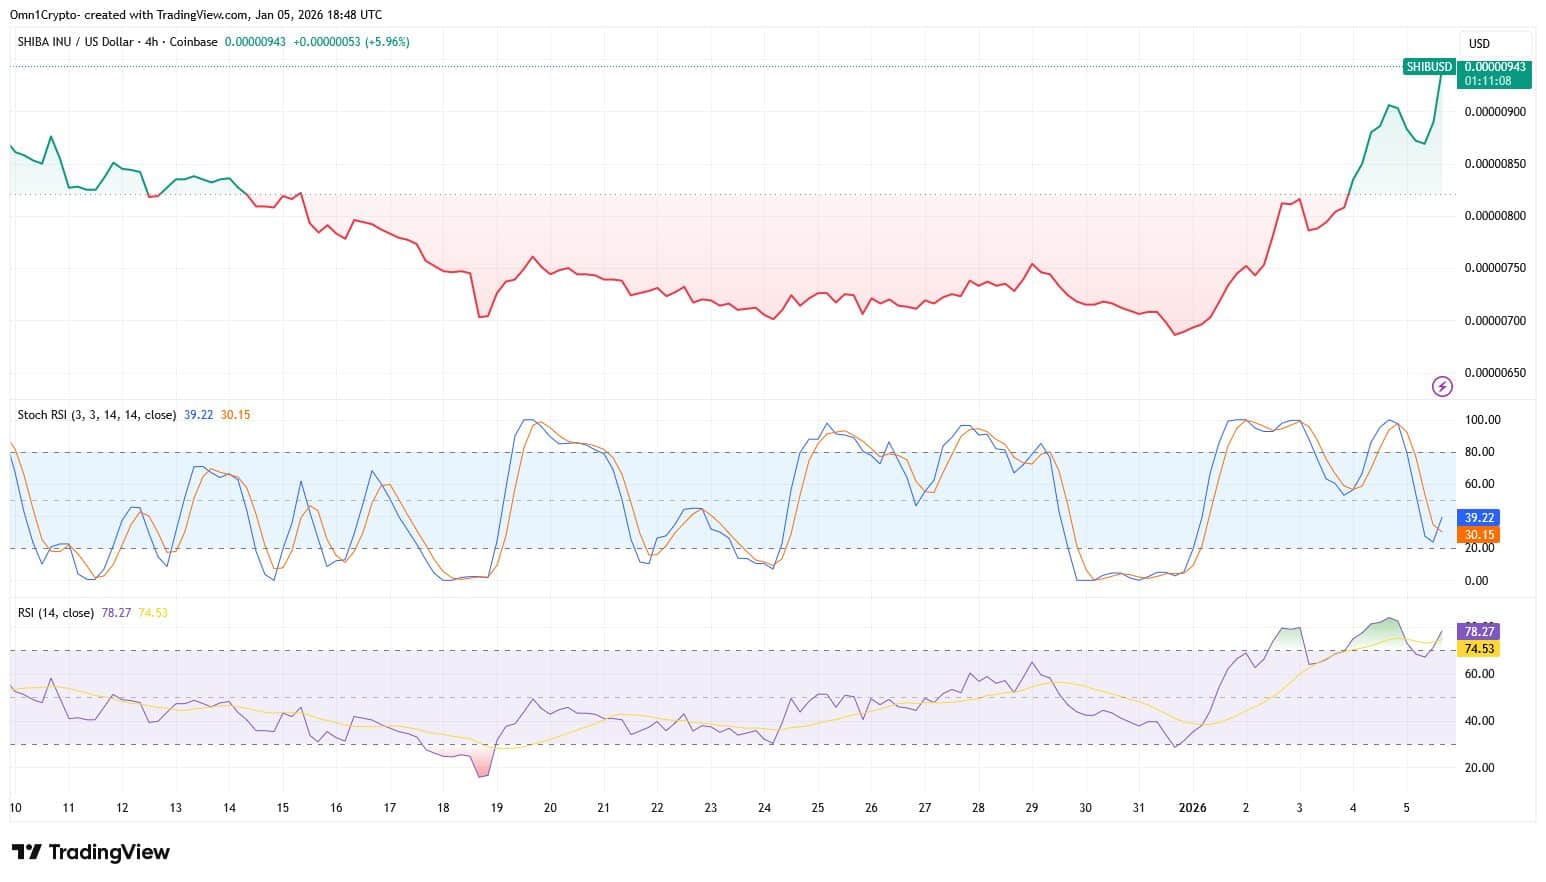Click the 0.00000800 price axis label
The height and width of the screenshot is (882, 1546).
point(1494,216)
